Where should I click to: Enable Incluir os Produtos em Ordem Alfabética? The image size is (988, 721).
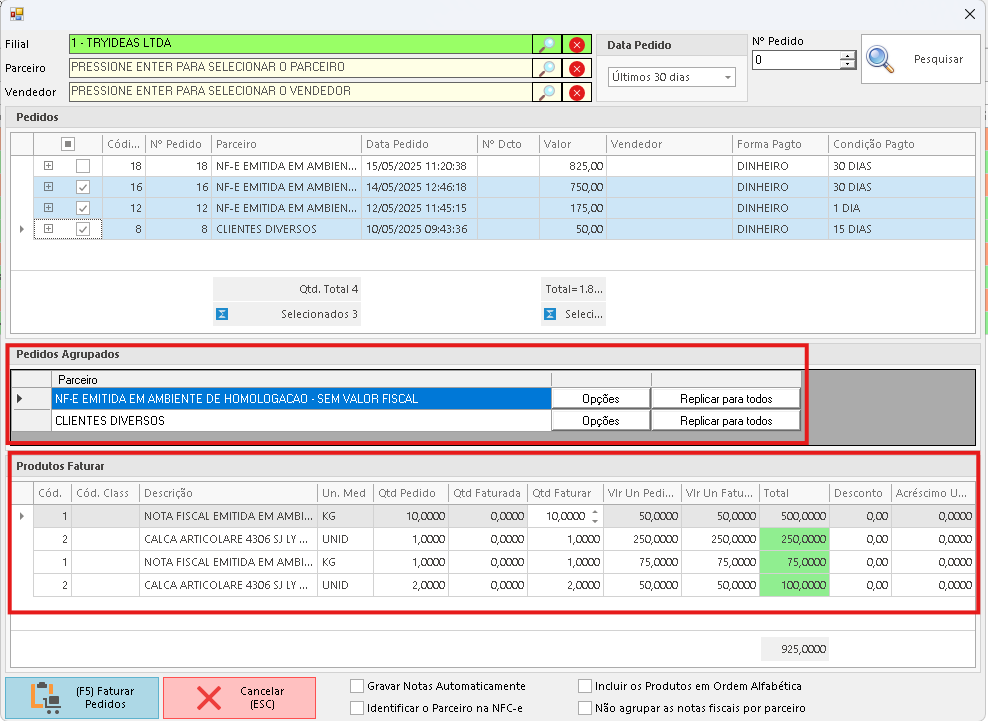[585, 686]
